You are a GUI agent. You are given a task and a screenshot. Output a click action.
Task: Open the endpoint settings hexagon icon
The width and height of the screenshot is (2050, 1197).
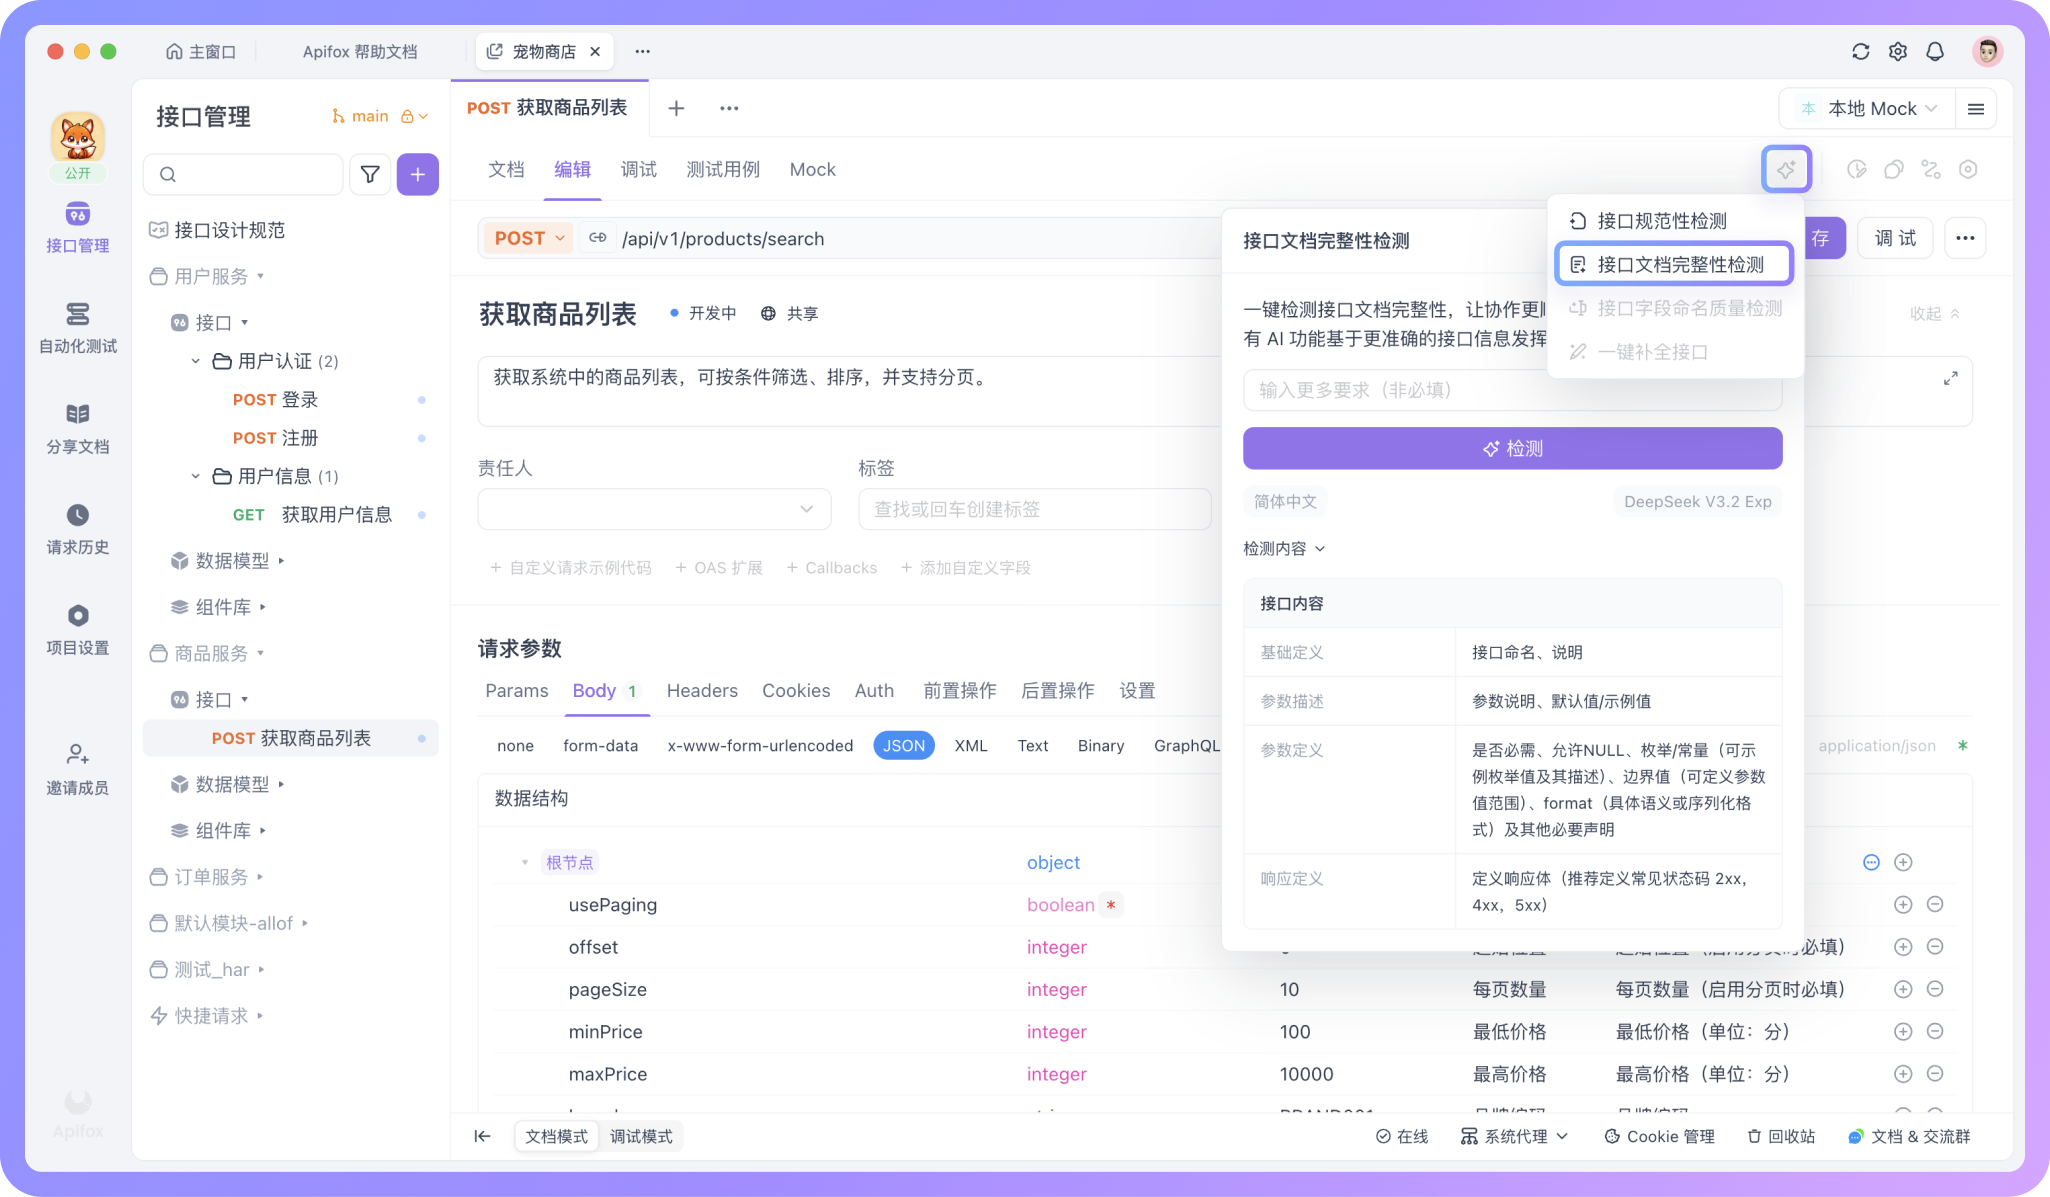pyautogui.click(x=1969, y=169)
